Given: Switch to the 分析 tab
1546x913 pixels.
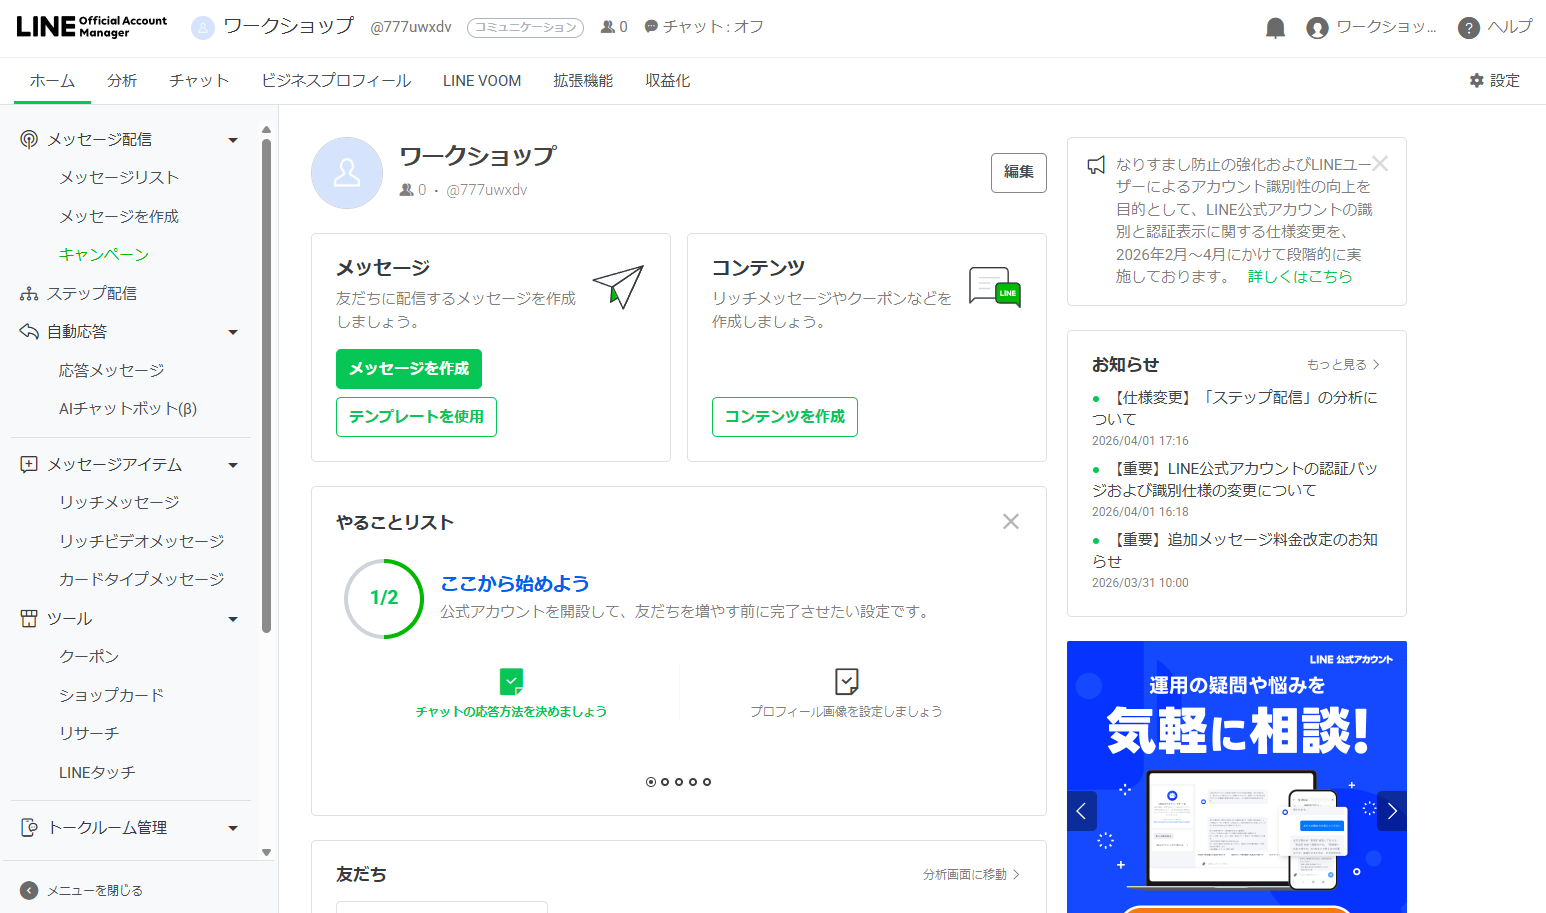Looking at the screenshot, I should pos(122,80).
